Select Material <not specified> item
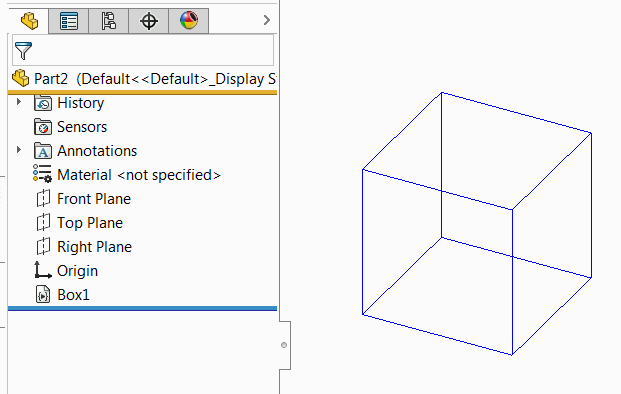This screenshot has height=394, width=621. pyautogui.click(x=139, y=175)
